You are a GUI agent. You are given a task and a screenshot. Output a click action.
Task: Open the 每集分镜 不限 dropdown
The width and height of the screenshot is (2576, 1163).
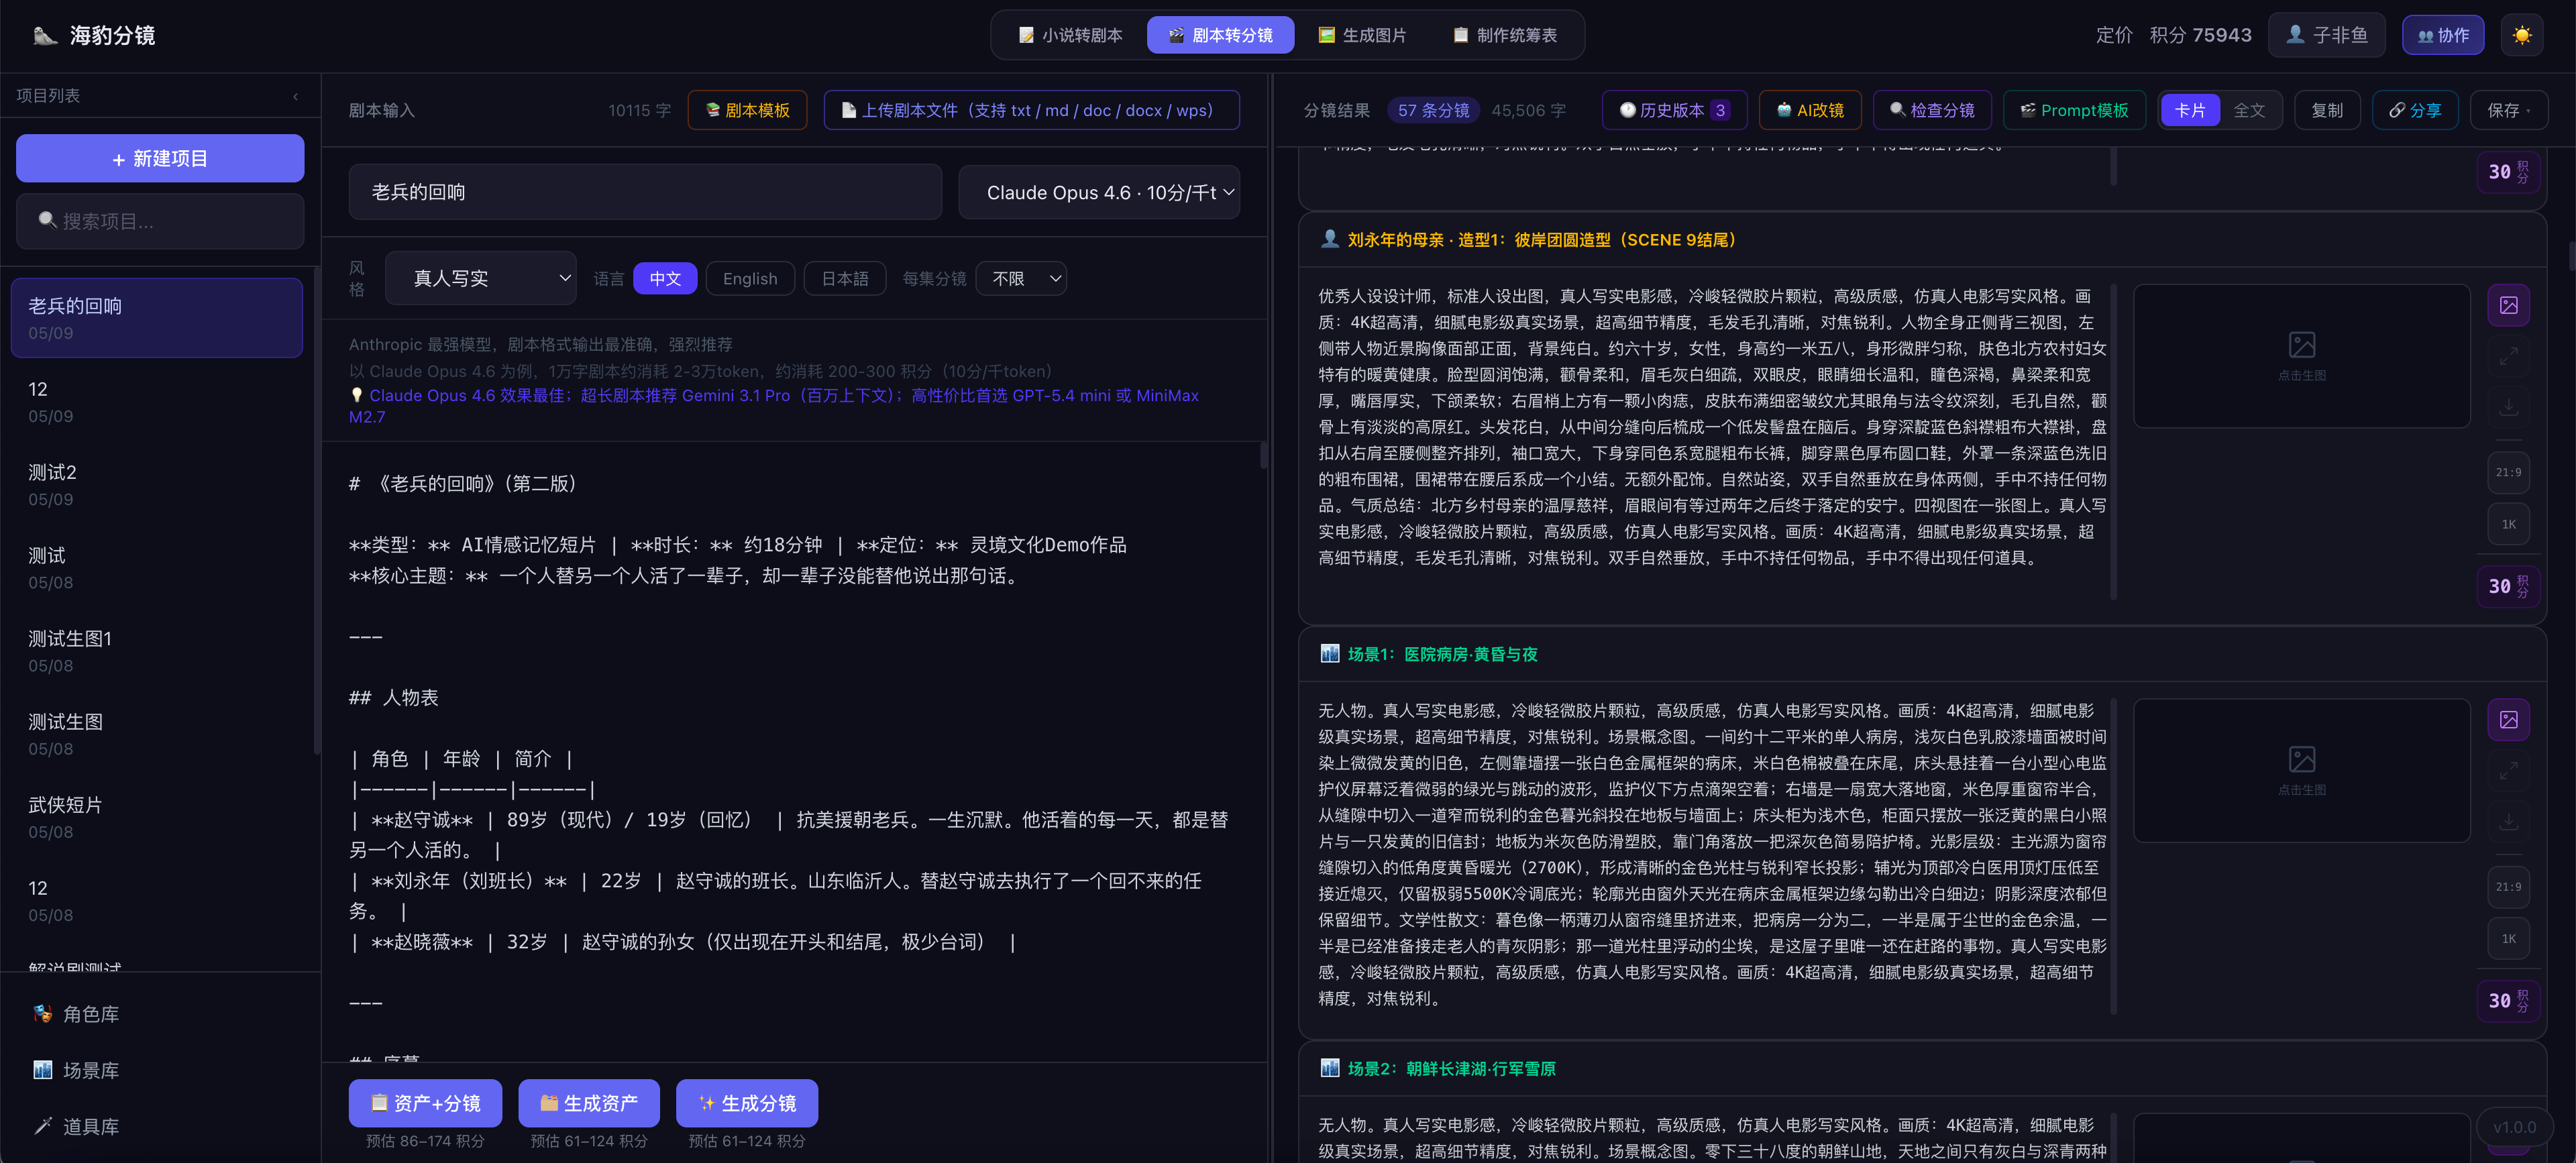click(x=1021, y=278)
